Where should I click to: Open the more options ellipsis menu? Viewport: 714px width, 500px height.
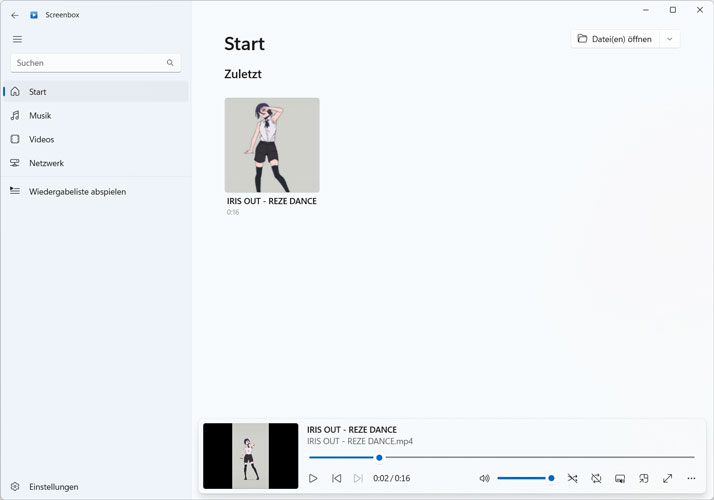pyautogui.click(x=691, y=479)
